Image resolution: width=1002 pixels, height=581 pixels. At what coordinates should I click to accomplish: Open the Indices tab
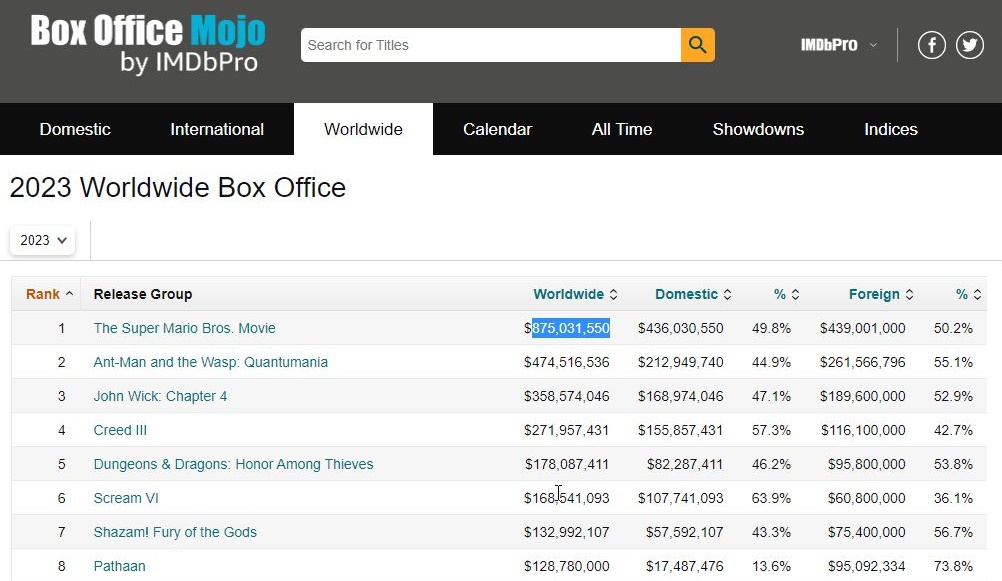(891, 129)
